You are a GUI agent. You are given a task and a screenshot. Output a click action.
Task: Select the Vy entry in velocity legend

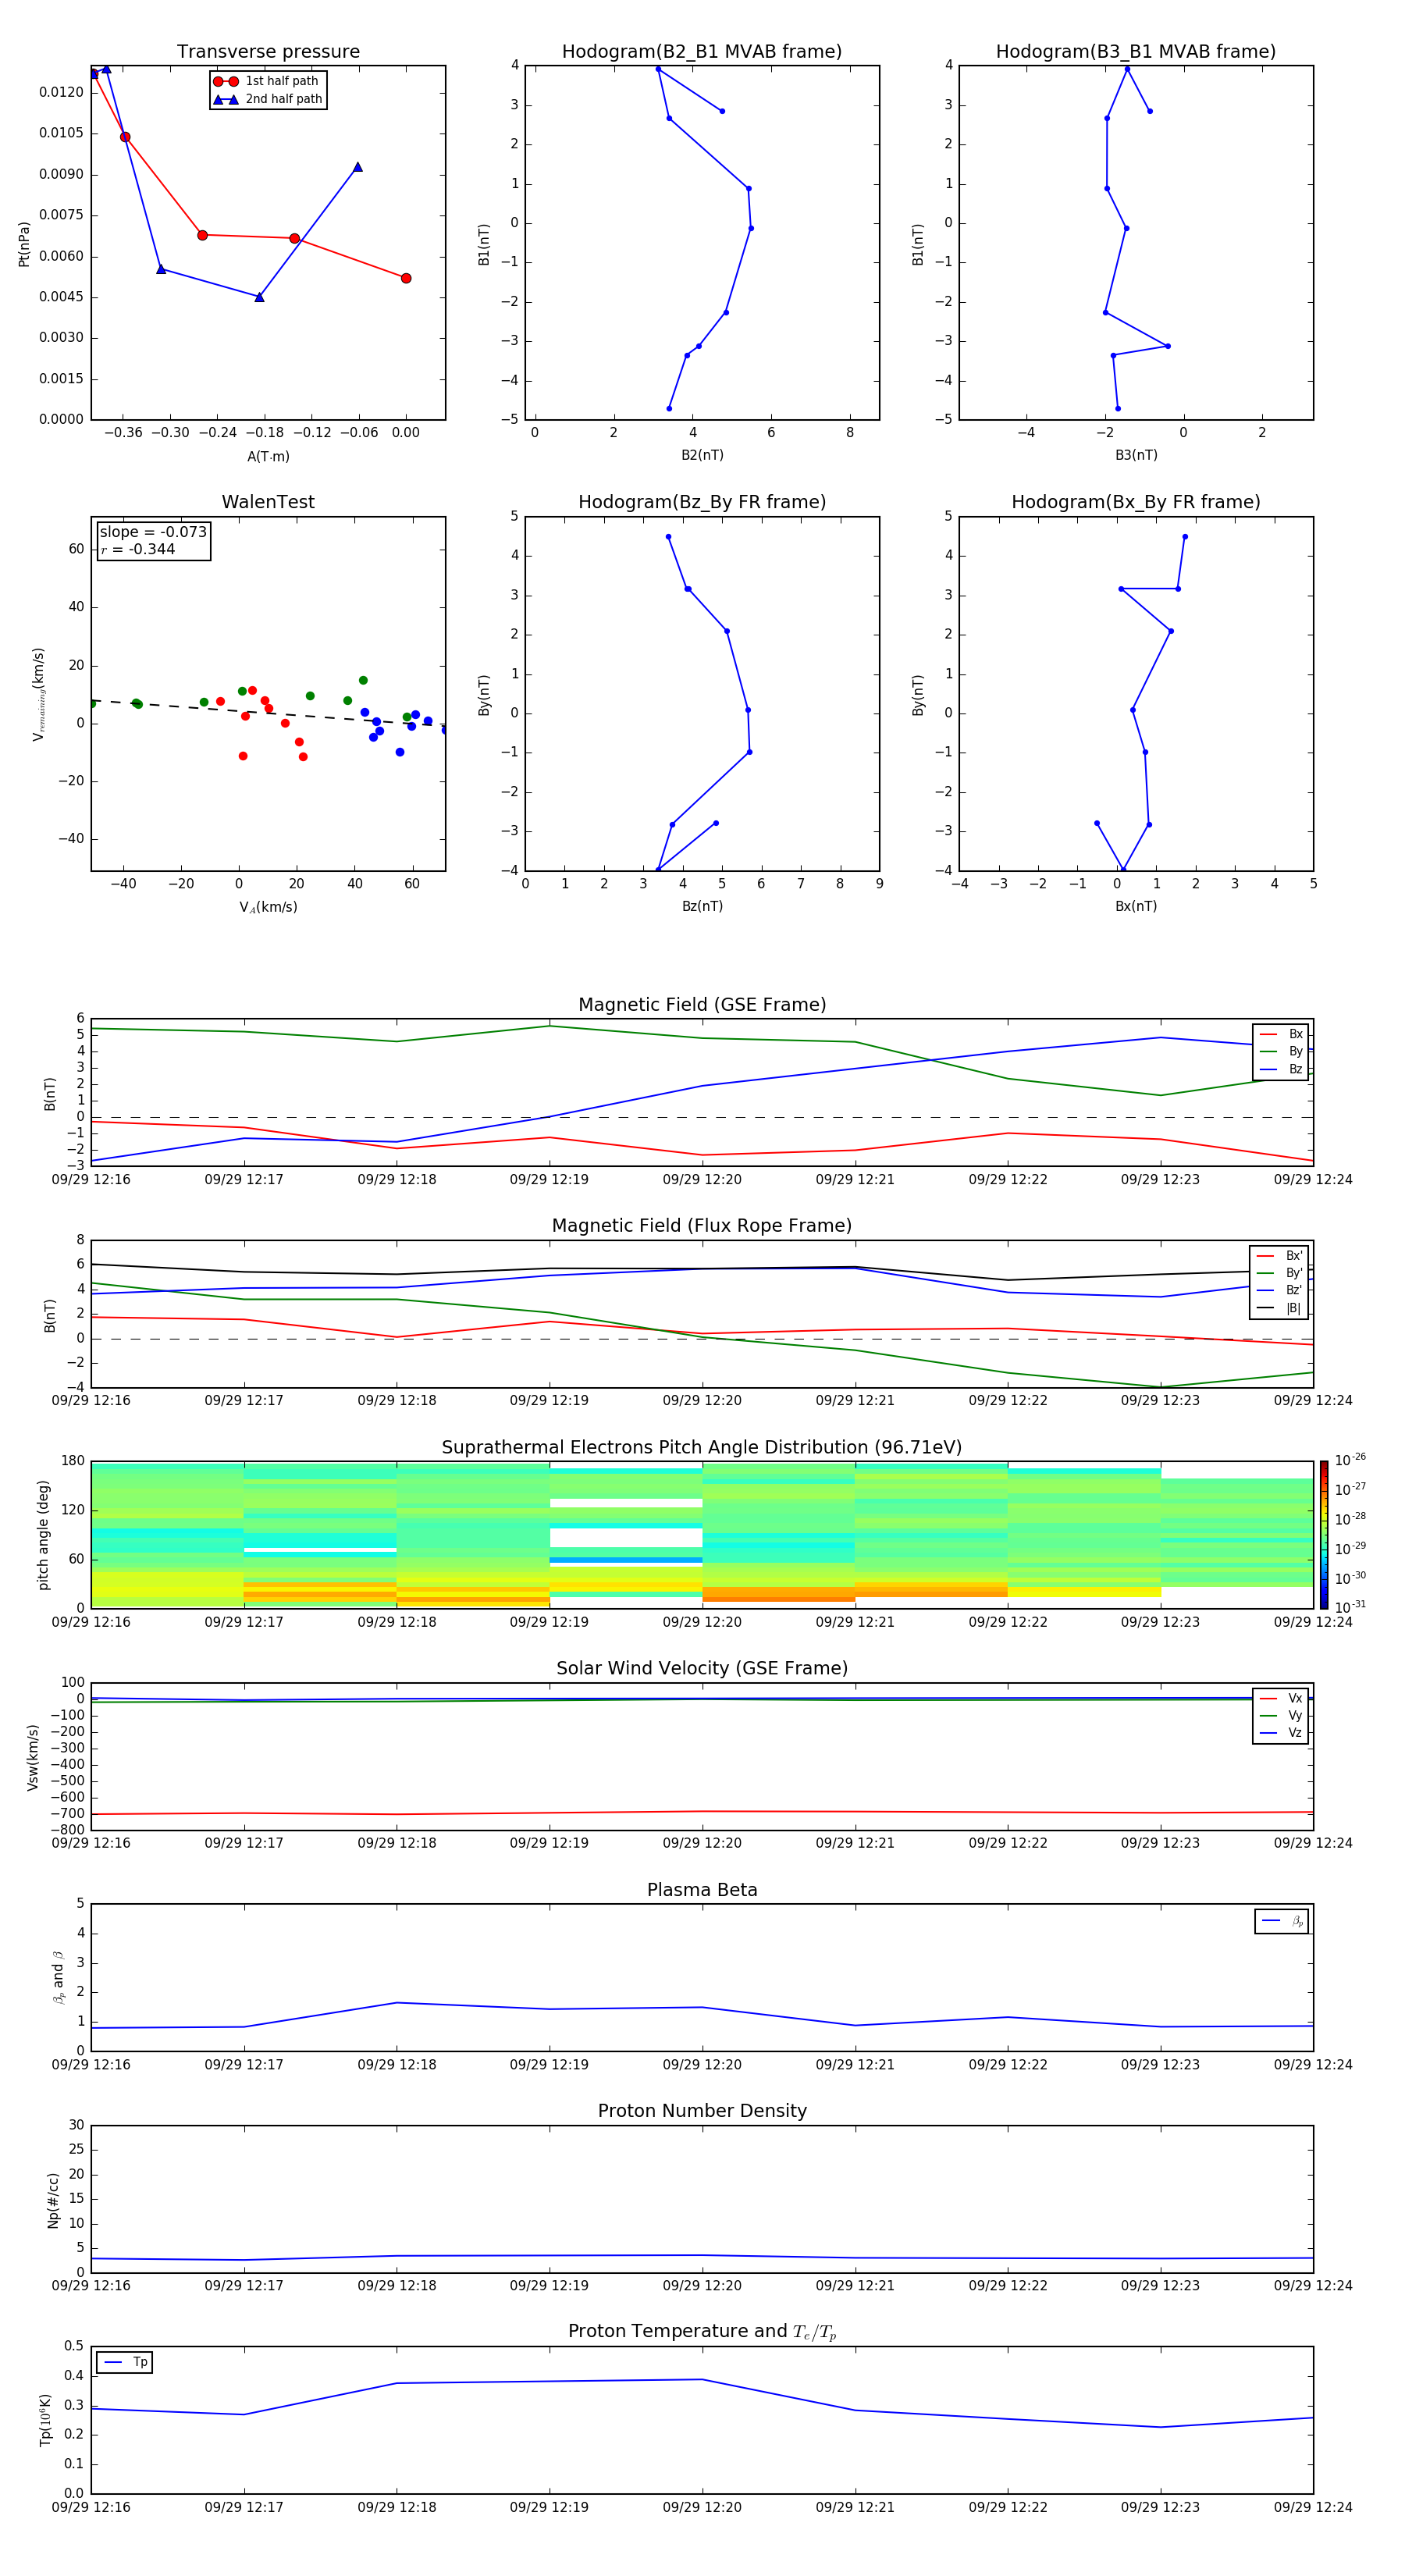(1281, 1715)
